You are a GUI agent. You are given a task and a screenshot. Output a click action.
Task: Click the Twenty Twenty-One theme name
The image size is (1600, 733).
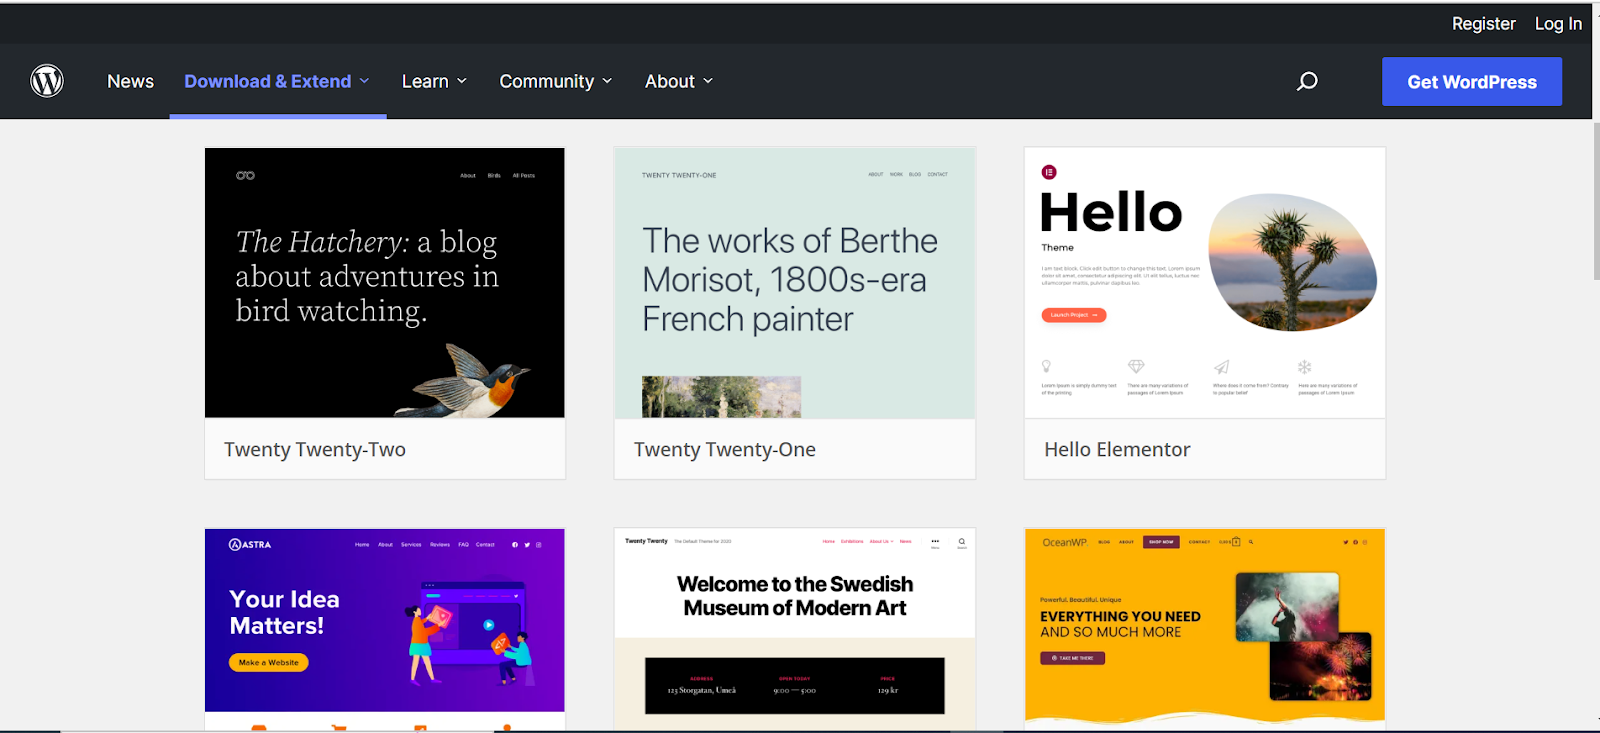[x=725, y=450]
